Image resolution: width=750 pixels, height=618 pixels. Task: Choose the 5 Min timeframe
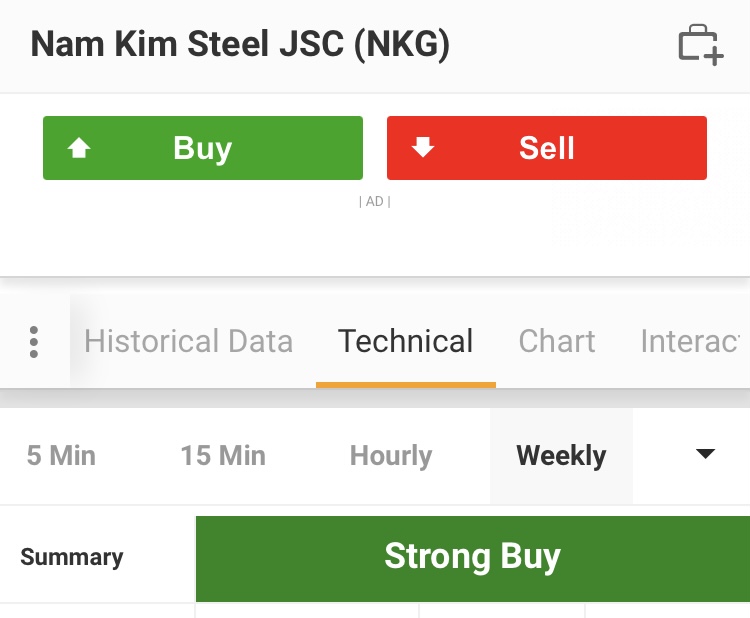point(61,456)
